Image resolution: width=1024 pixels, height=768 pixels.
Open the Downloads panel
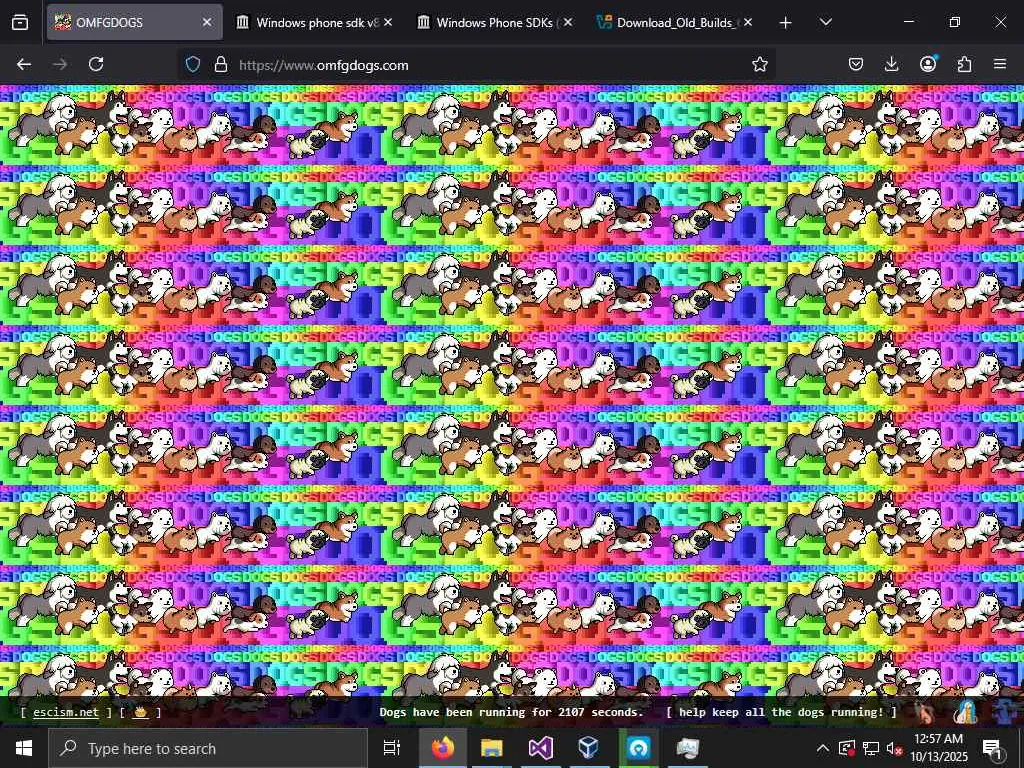pos(891,64)
